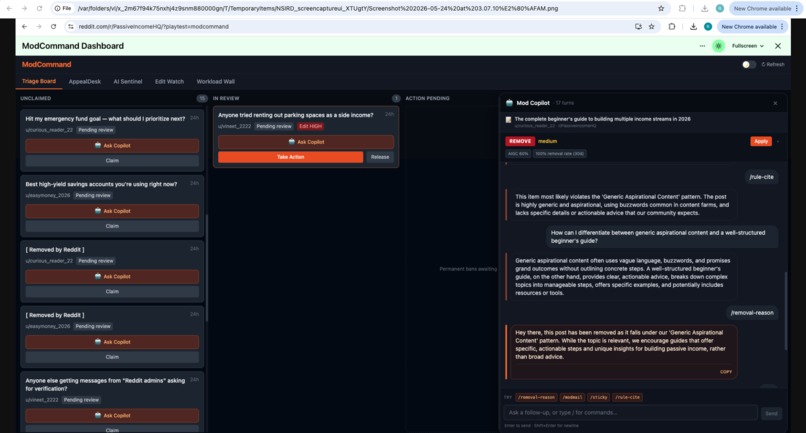Click the Refresh button
Screen dimensions: 806x433
[x=773, y=64]
